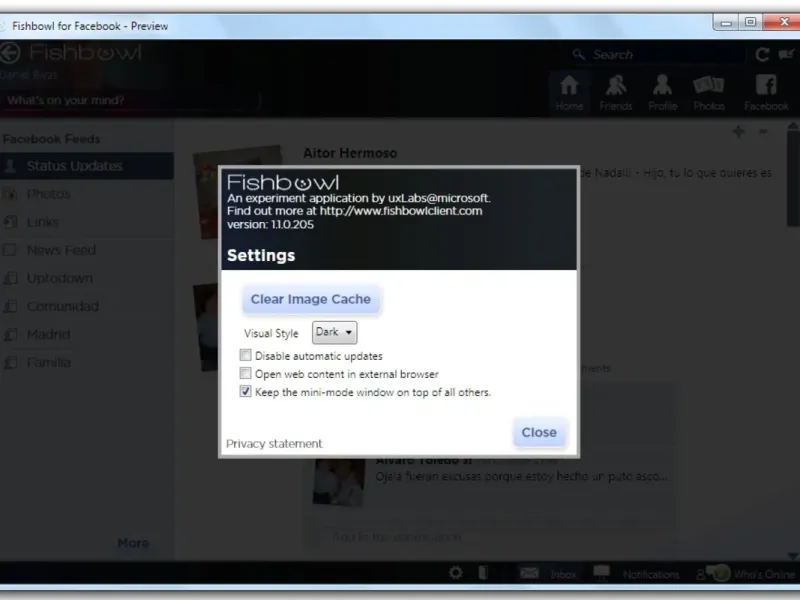The height and width of the screenshot is (600, 800).
Task: Click the refresh icon next to Search
Action: point(762,55)
